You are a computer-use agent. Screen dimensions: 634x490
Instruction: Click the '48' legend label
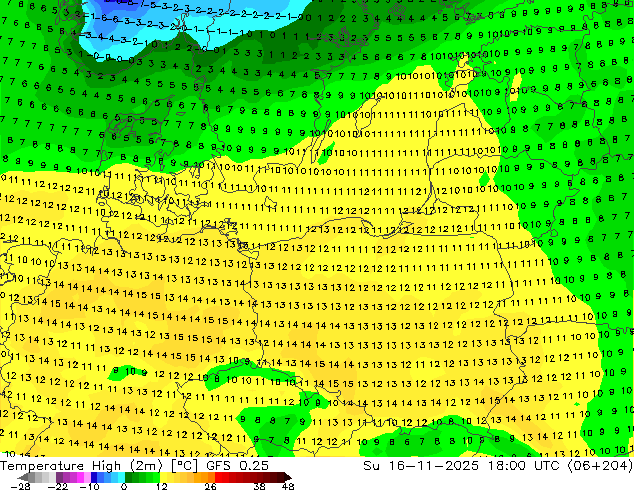pyautogui.click(x=288, y=486)
